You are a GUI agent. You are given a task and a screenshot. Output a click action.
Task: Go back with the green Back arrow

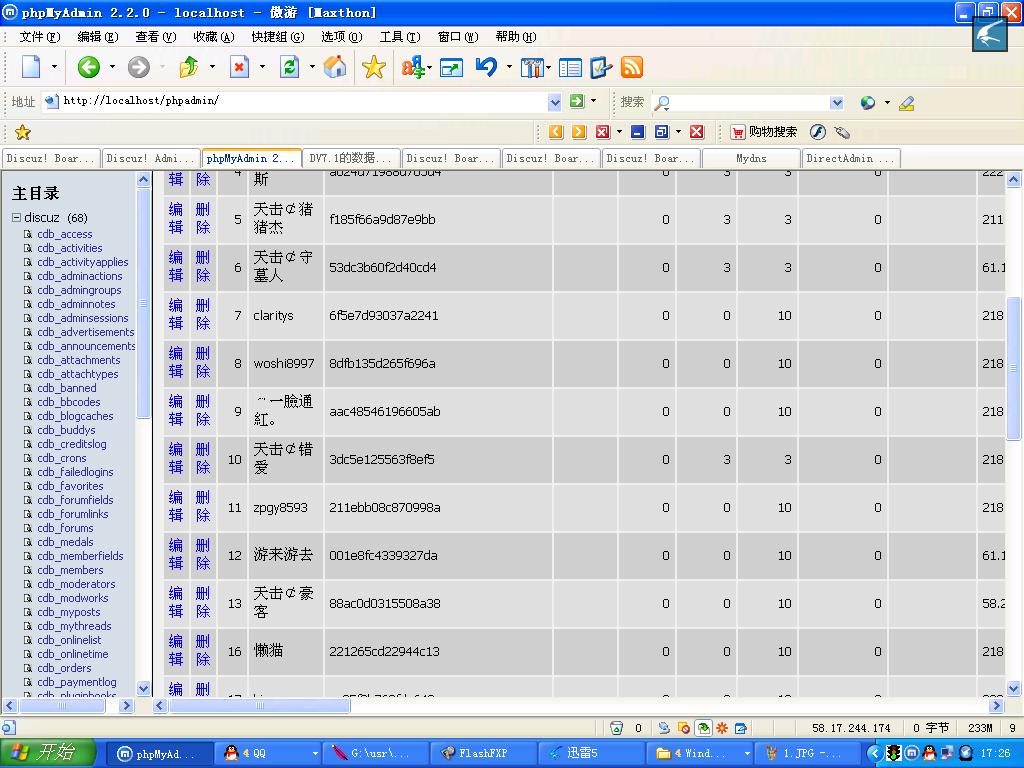click(x=88, y=67)
